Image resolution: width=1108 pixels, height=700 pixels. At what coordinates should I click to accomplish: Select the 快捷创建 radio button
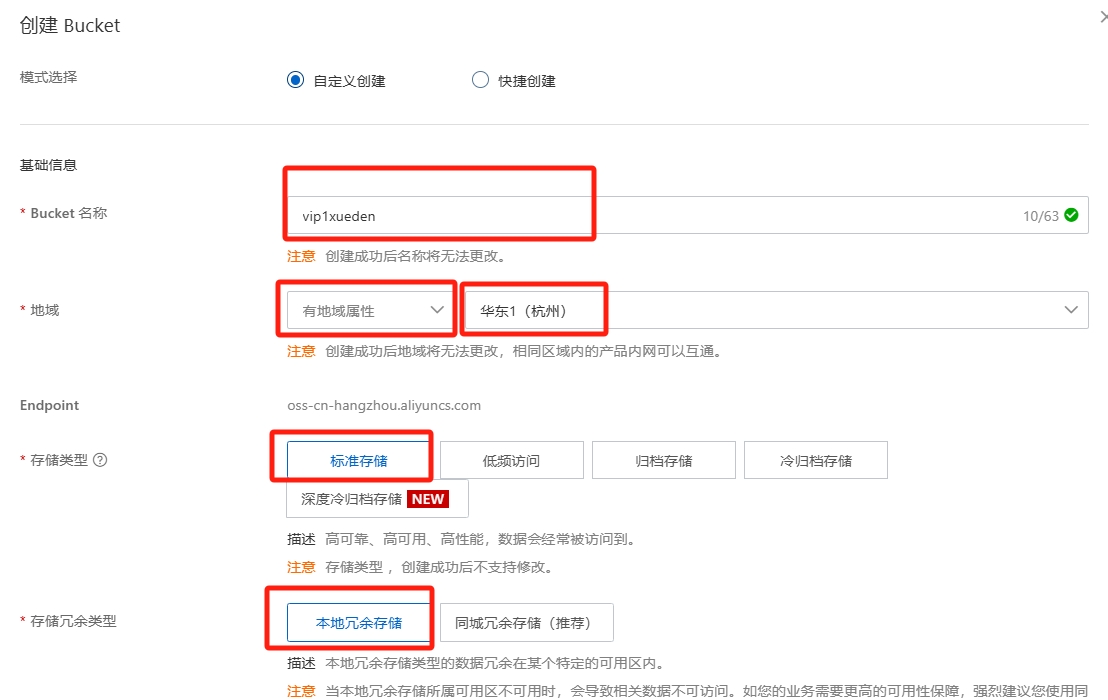[481, 80]
